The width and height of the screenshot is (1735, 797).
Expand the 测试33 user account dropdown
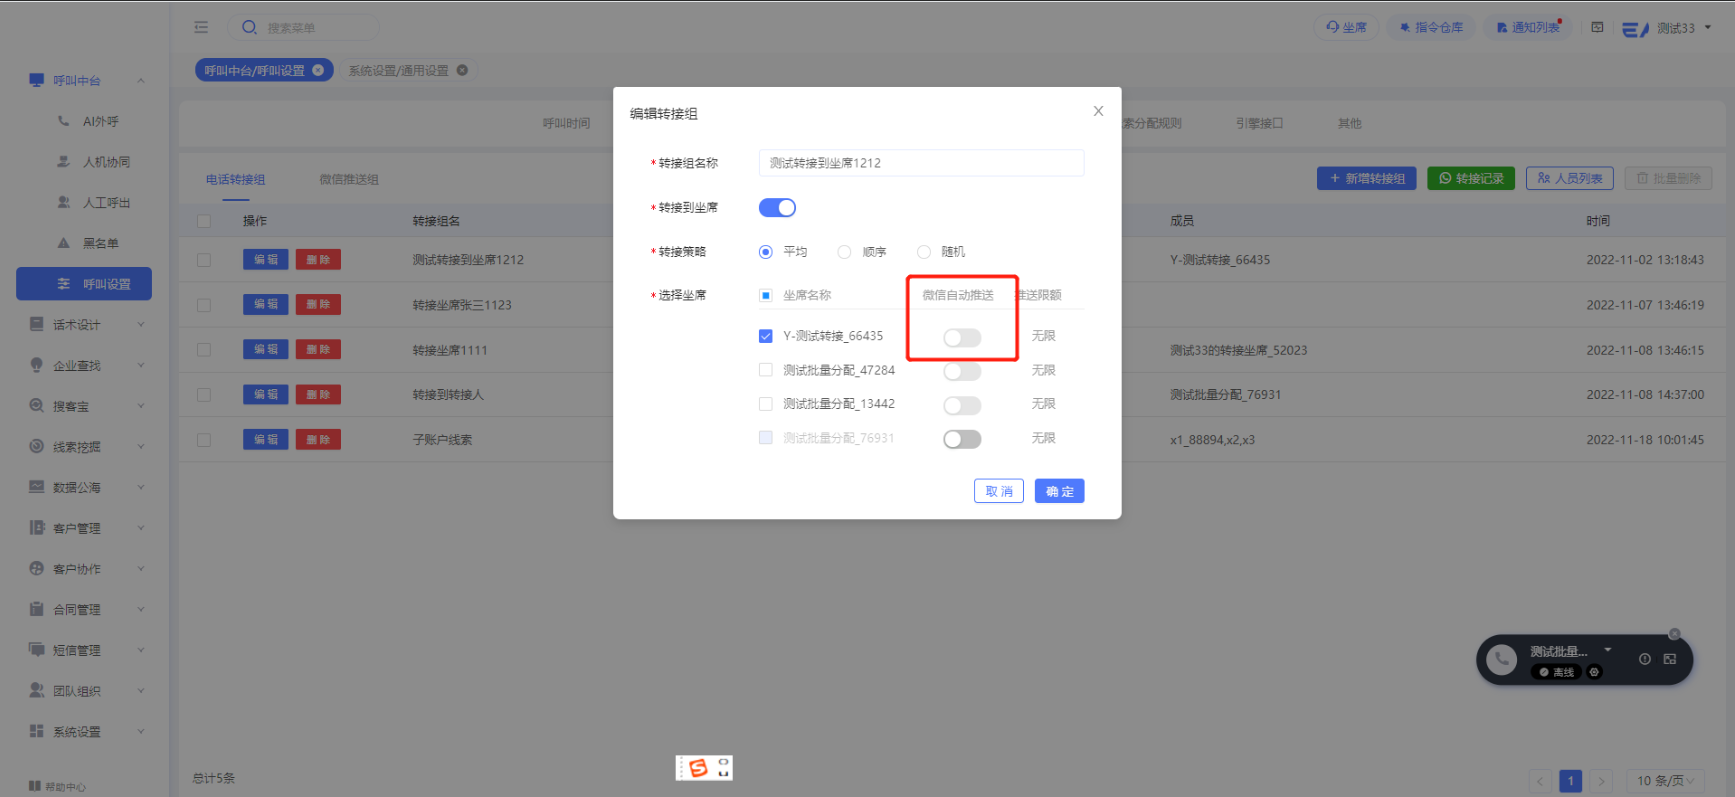[1708, 28]
